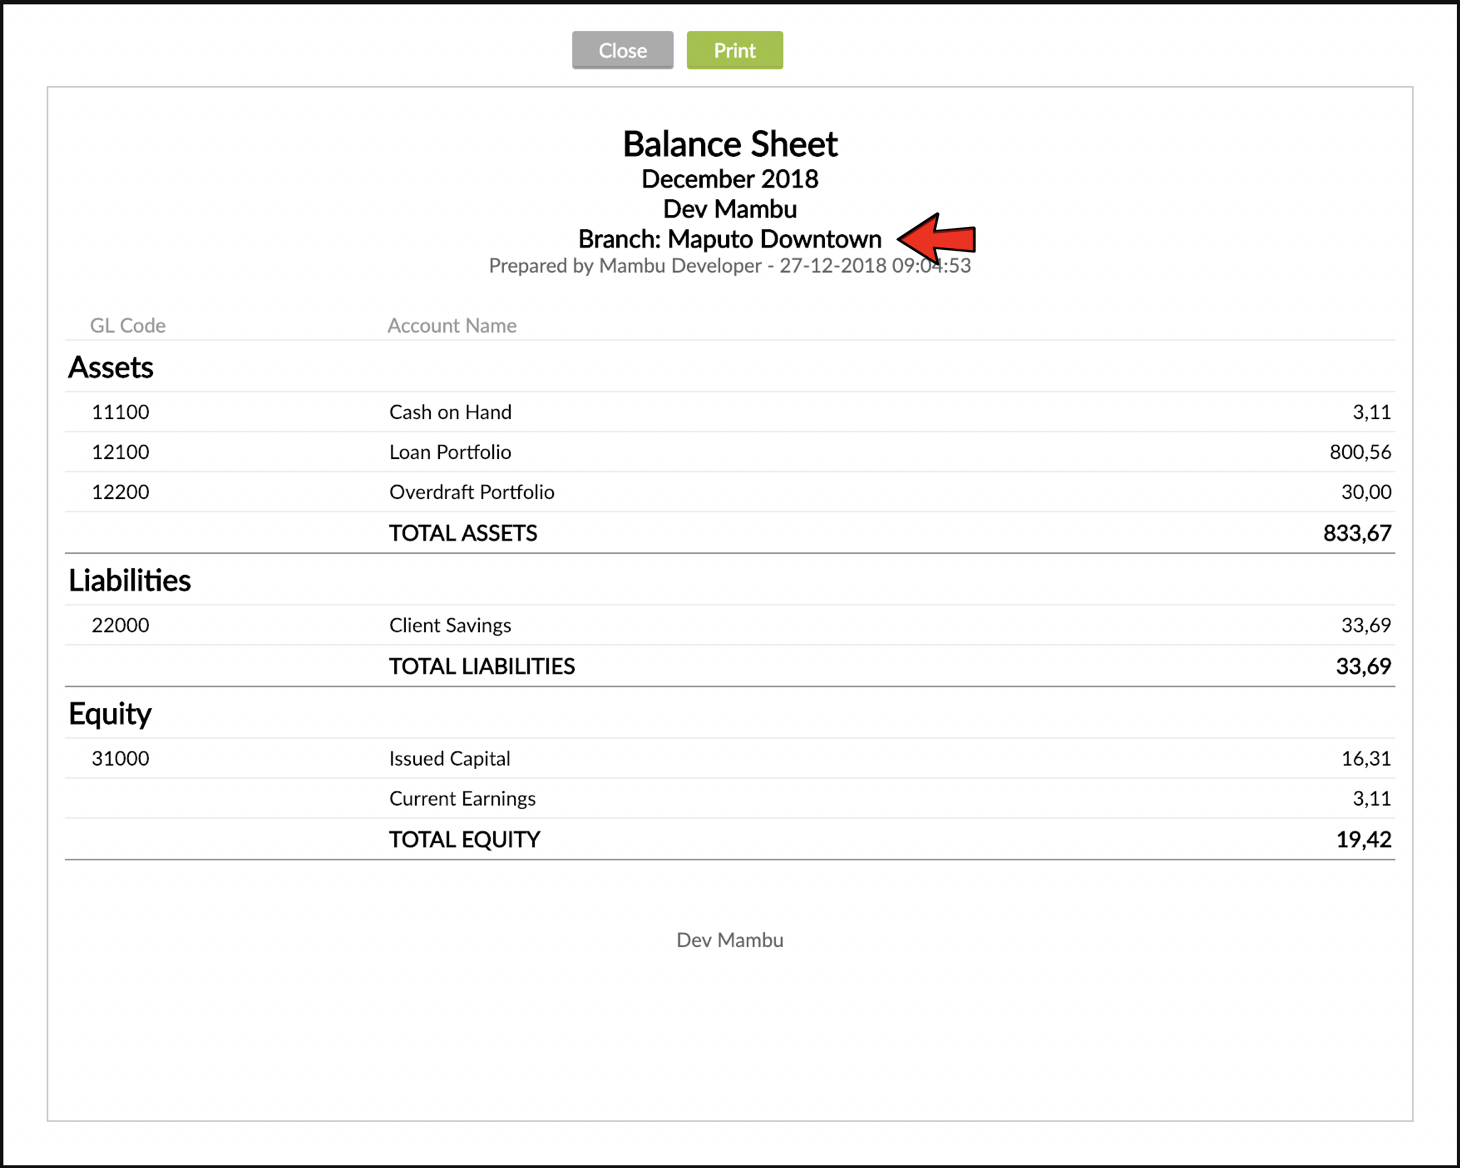Click GL Code 12200
This screenshot has height=1168, width=1460.
[x=120, y=492]
